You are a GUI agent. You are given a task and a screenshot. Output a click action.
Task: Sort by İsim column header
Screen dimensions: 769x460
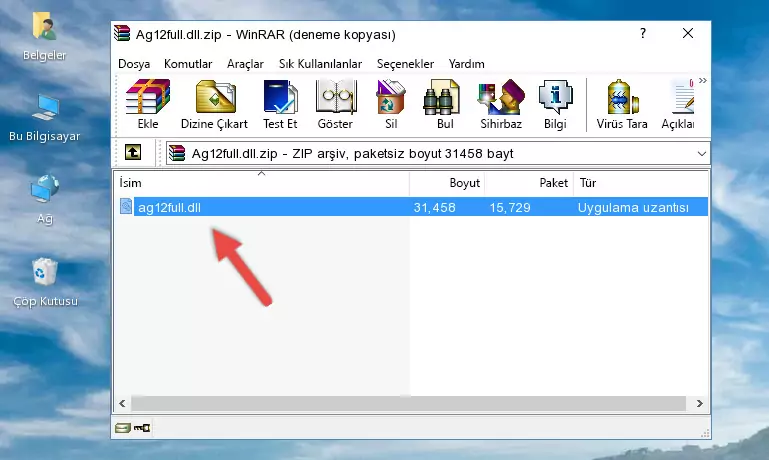click(x=262, y=183)
